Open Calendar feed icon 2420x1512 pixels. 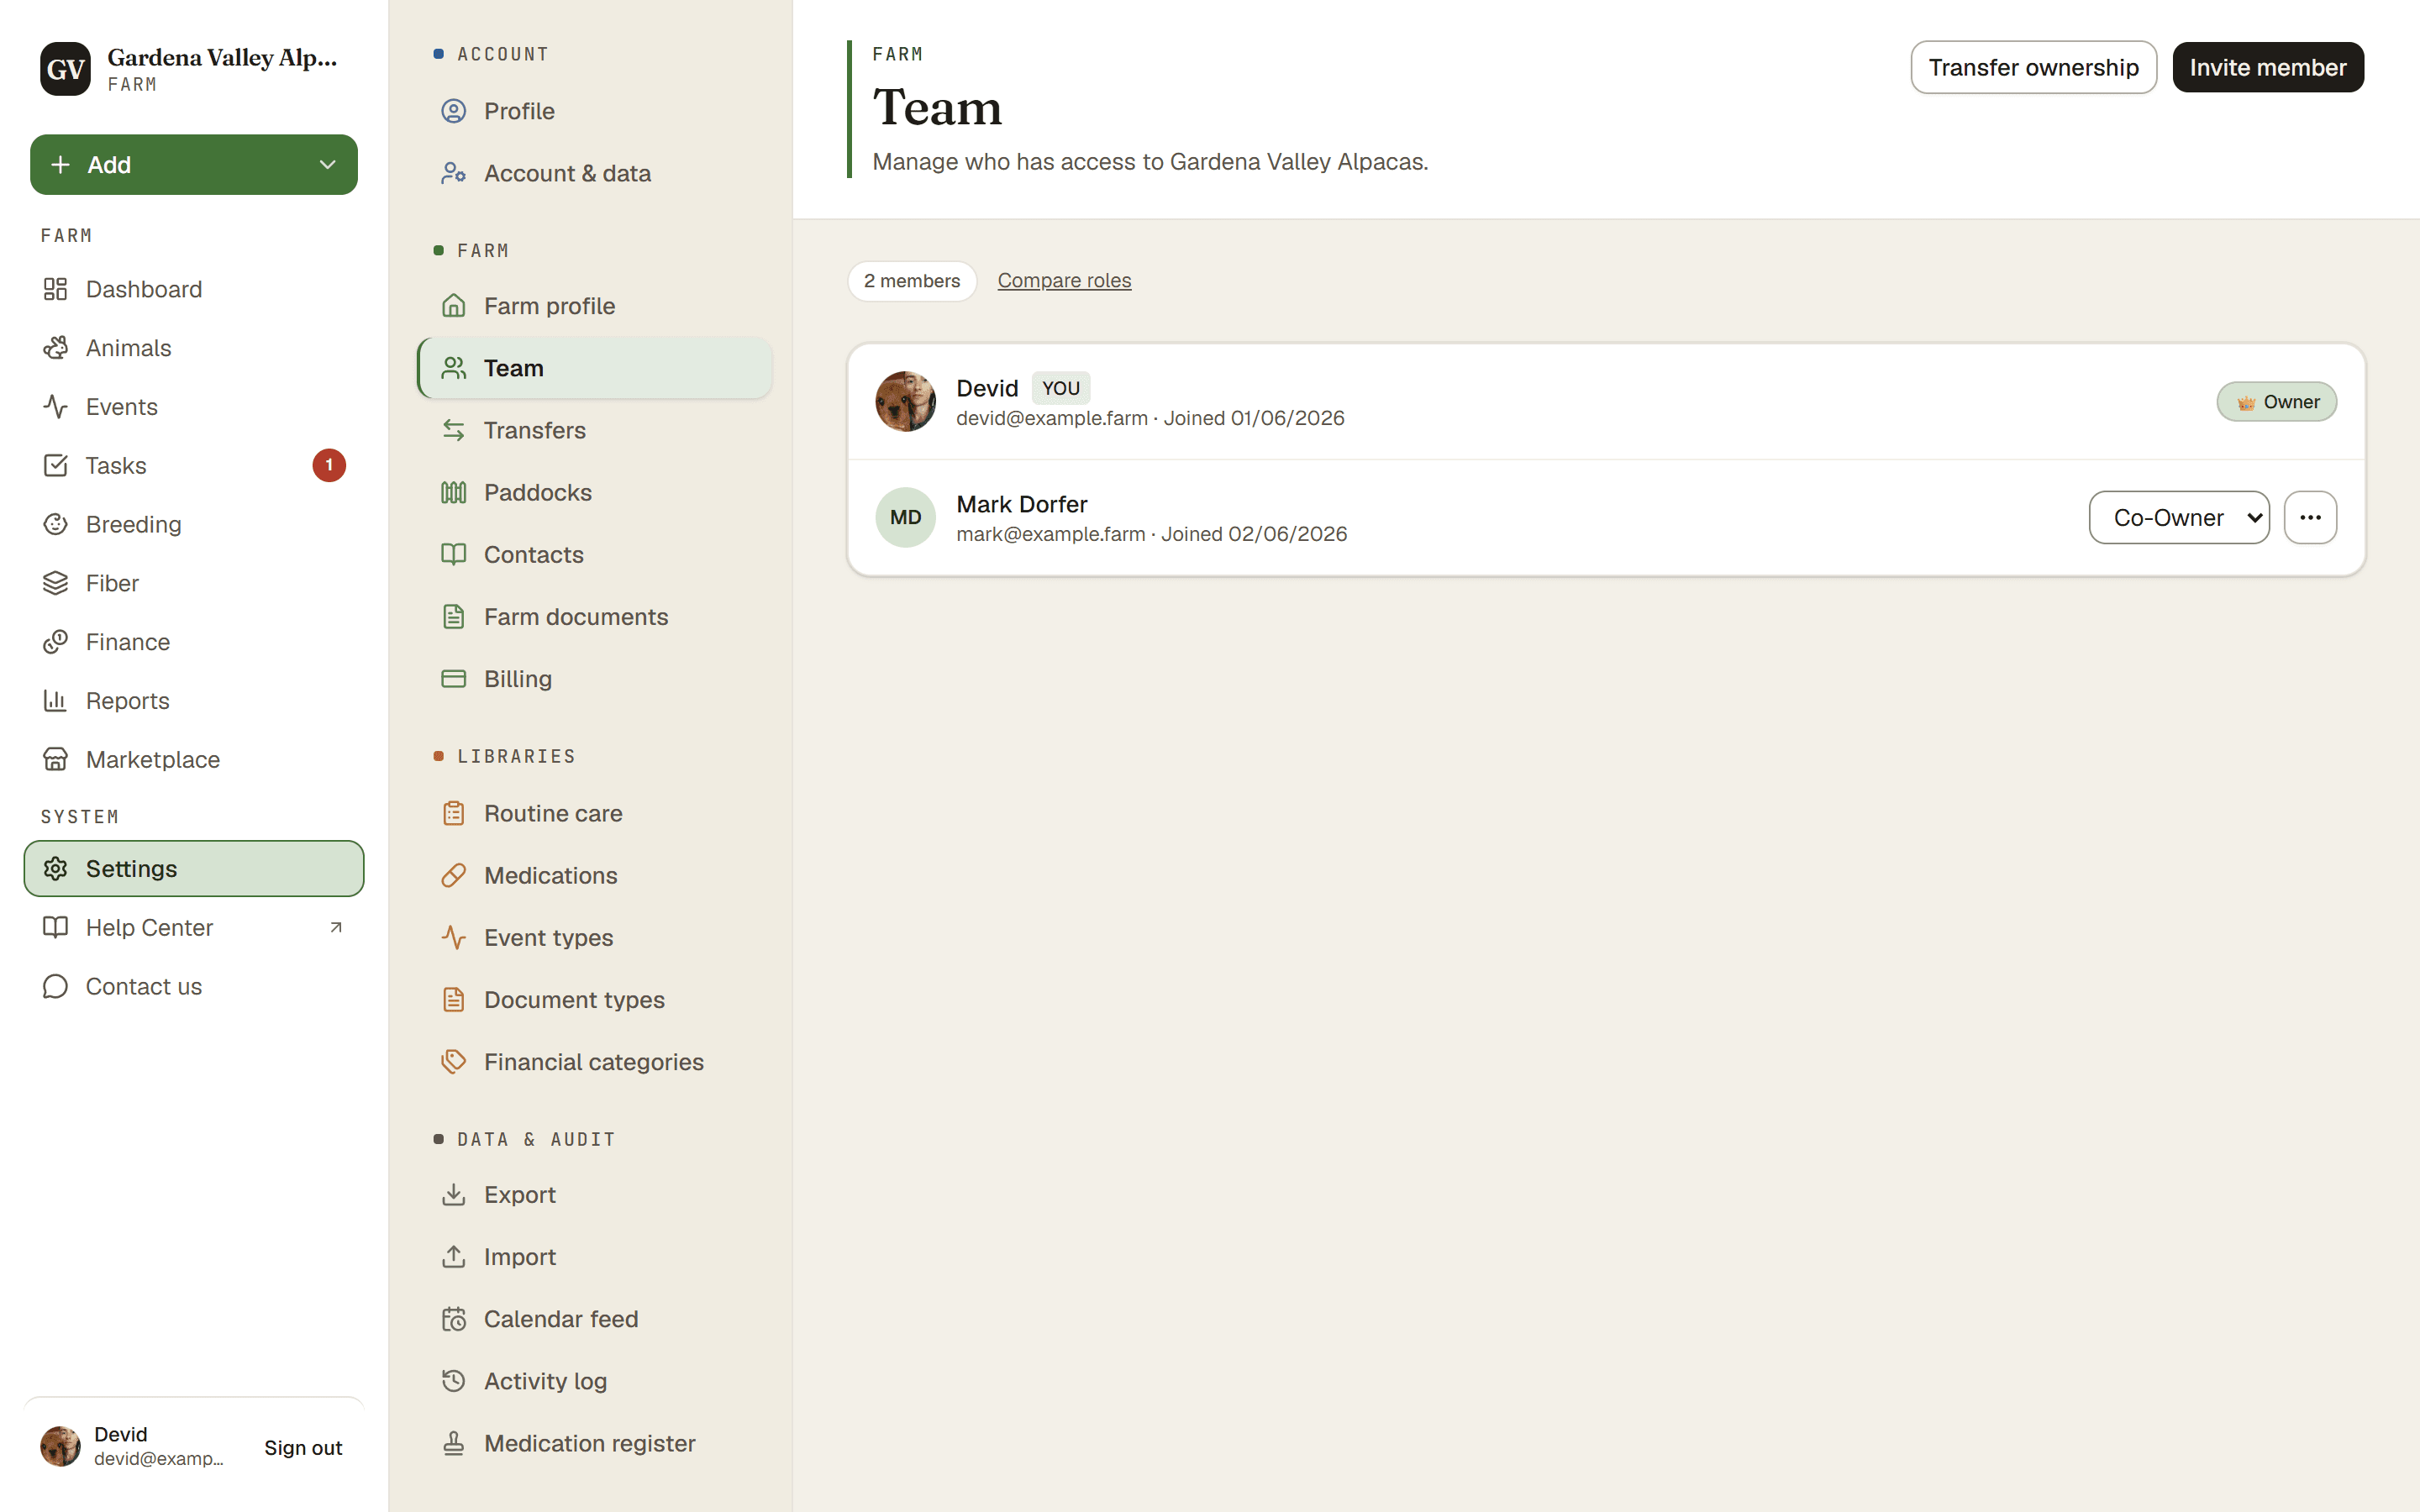click(x=454, y=1319)
